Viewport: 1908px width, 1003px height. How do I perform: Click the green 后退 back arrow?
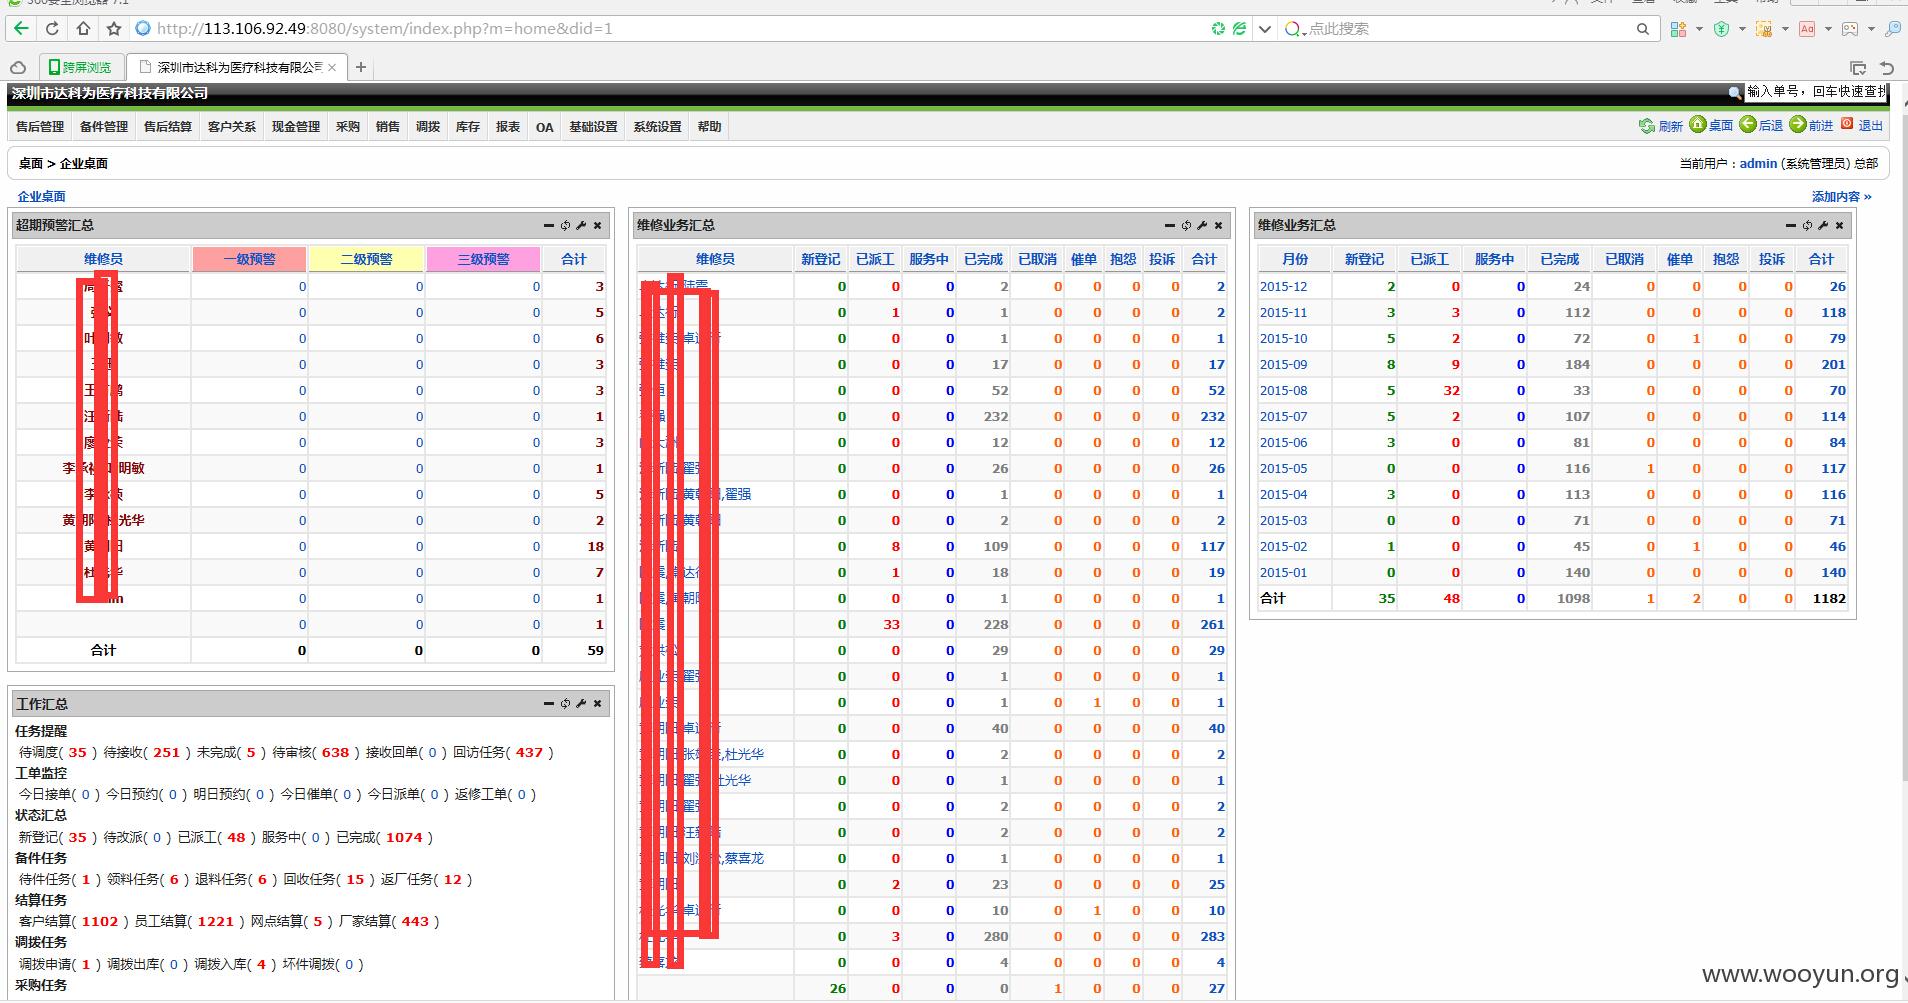(1747, 124)
